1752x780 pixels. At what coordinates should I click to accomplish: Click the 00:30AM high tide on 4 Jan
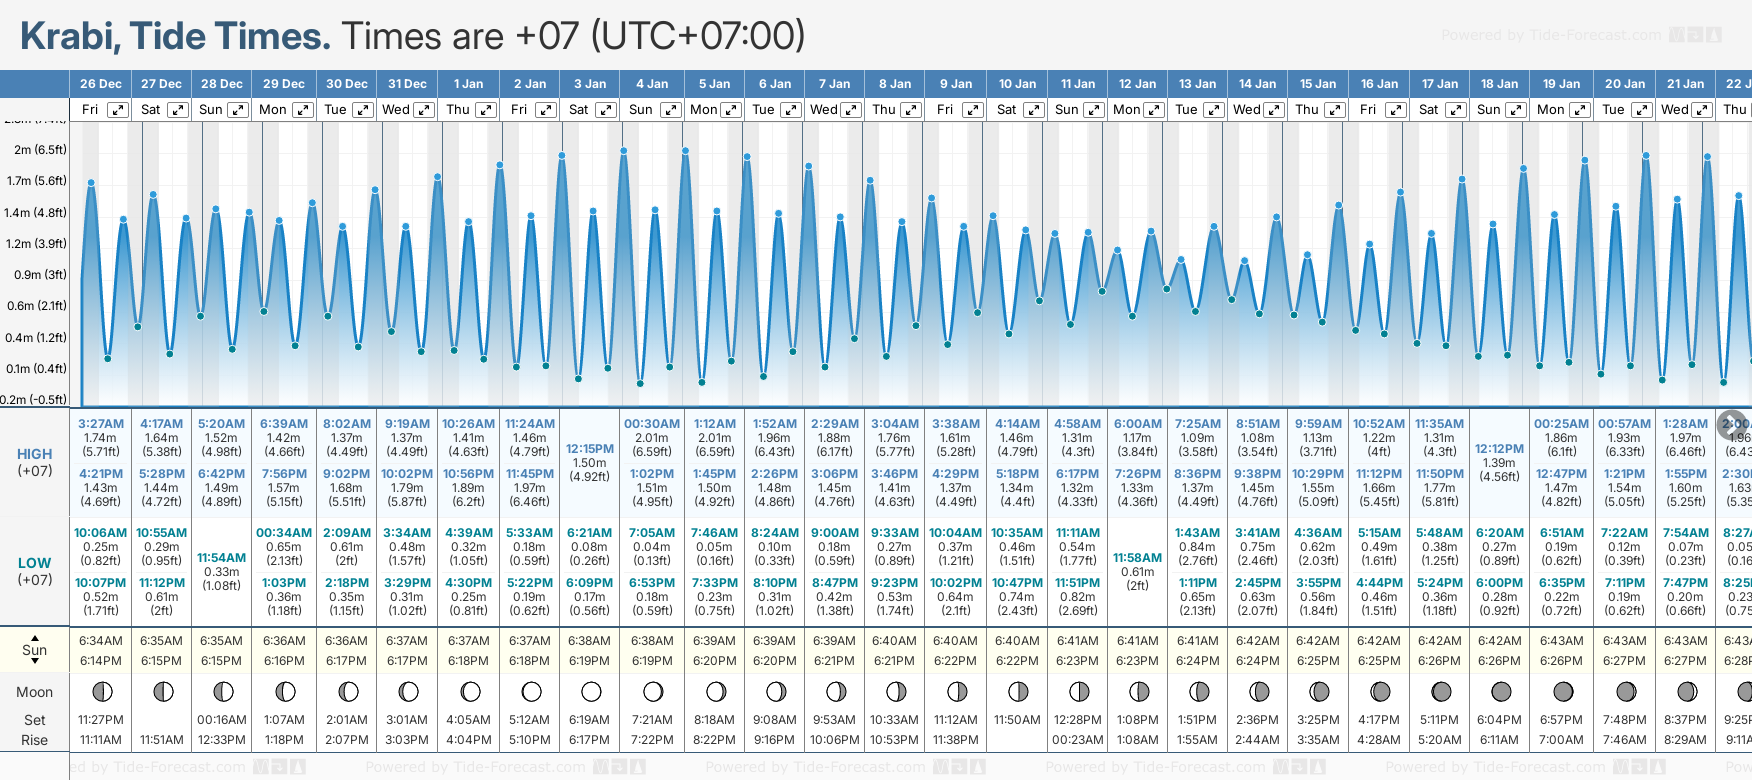tap(652, 424)
